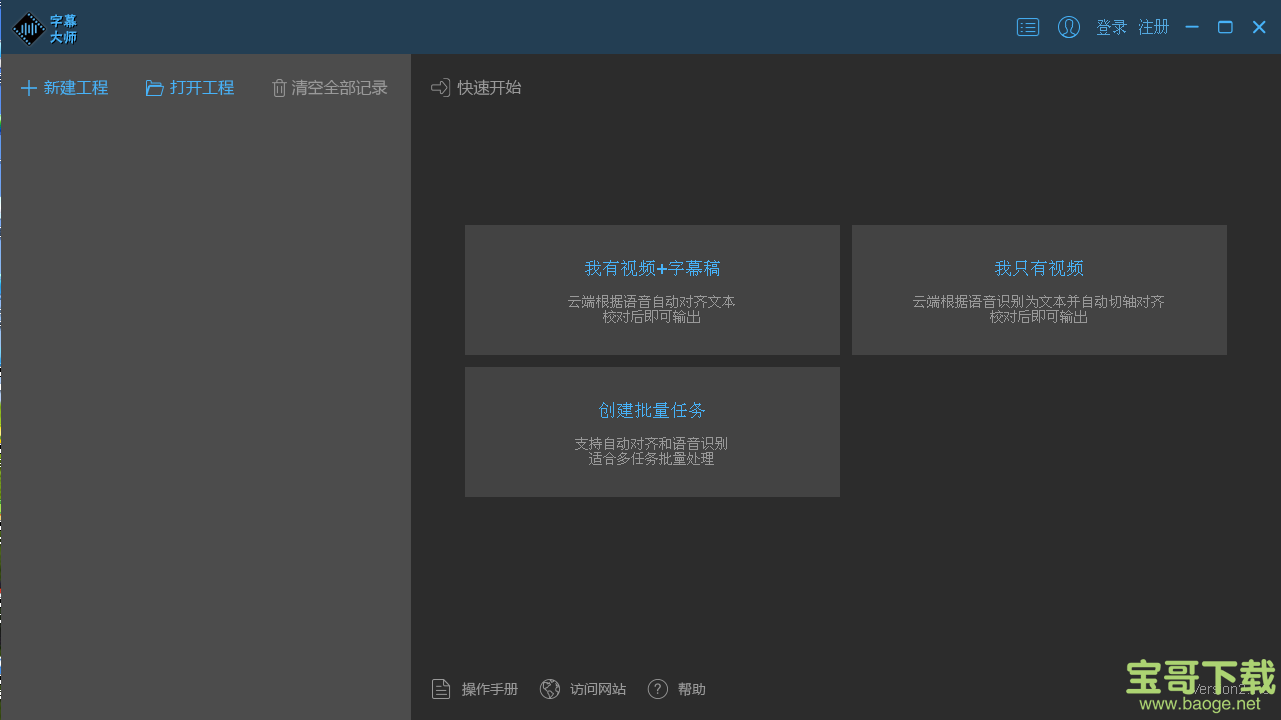The height and width of the screenshot is (720, 1281).
Task: Click the 注册 register link
Action: click(x=1154, y=27)
